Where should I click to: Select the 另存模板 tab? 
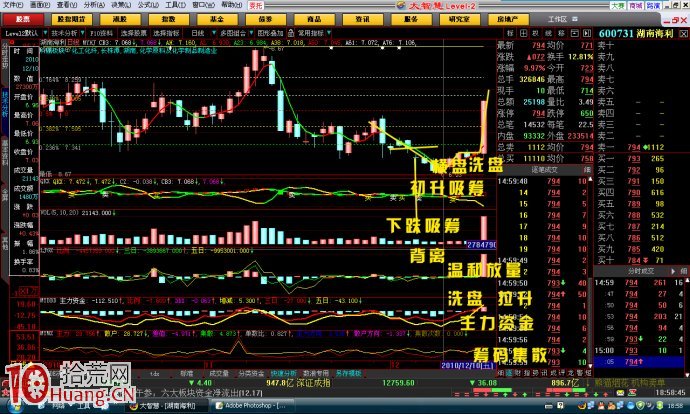coord(349,373)
